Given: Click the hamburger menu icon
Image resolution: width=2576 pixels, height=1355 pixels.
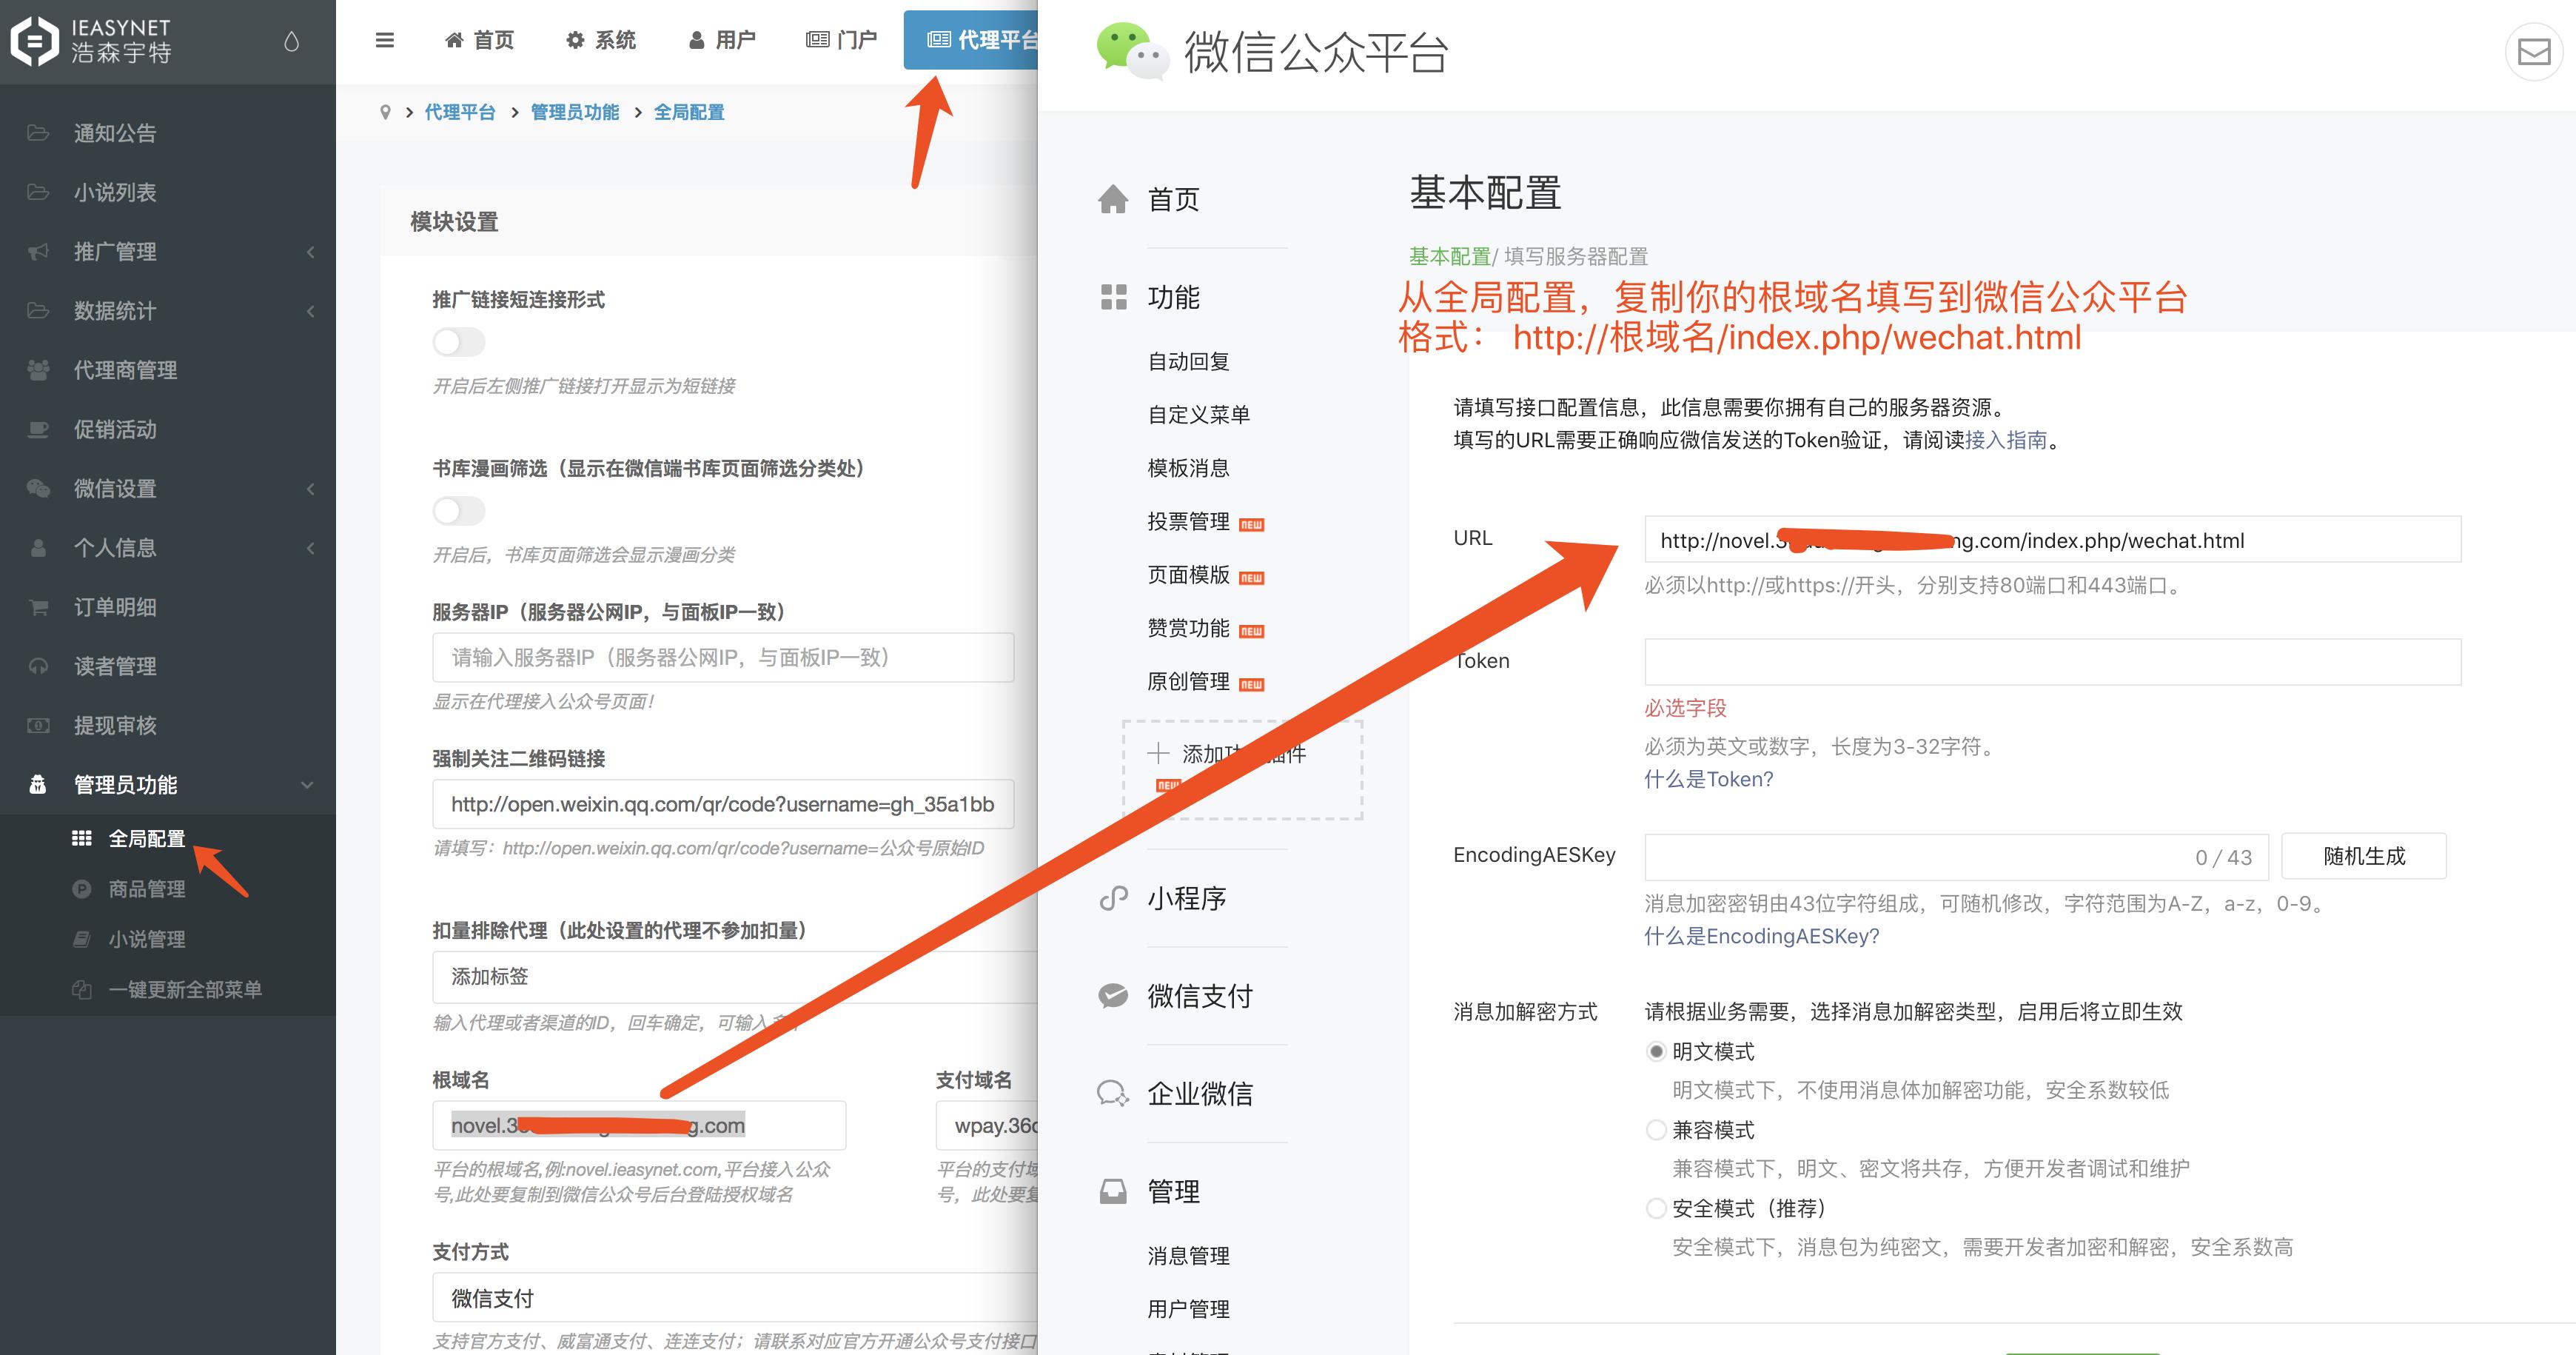Looking at the screenshot, I should click(x=384, y=40).
